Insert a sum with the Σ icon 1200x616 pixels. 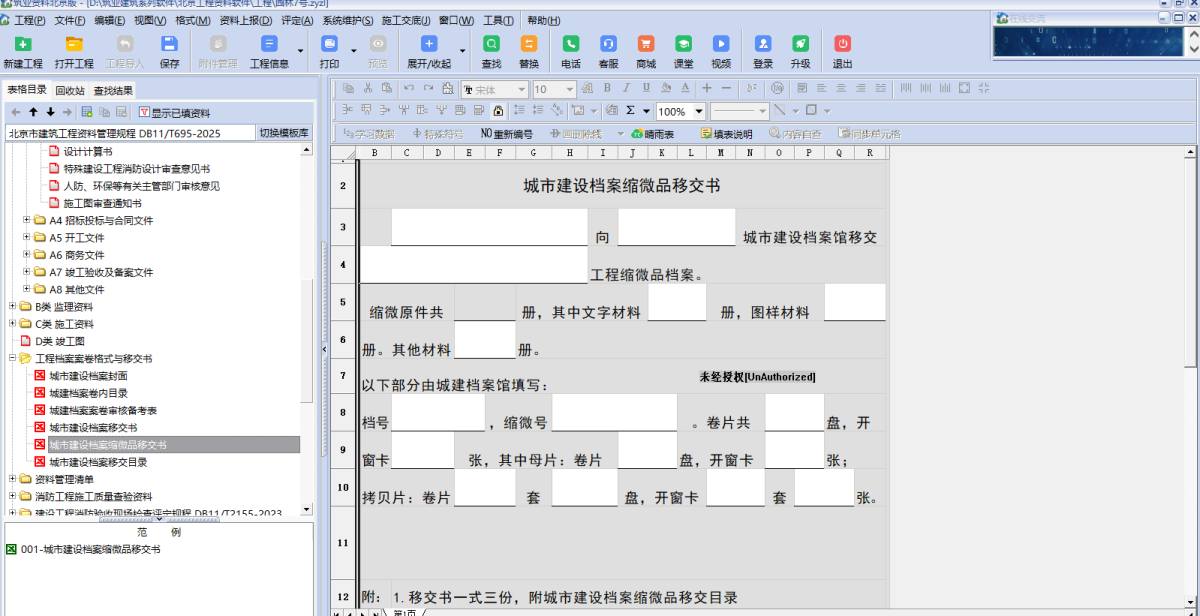pos(631,110)
